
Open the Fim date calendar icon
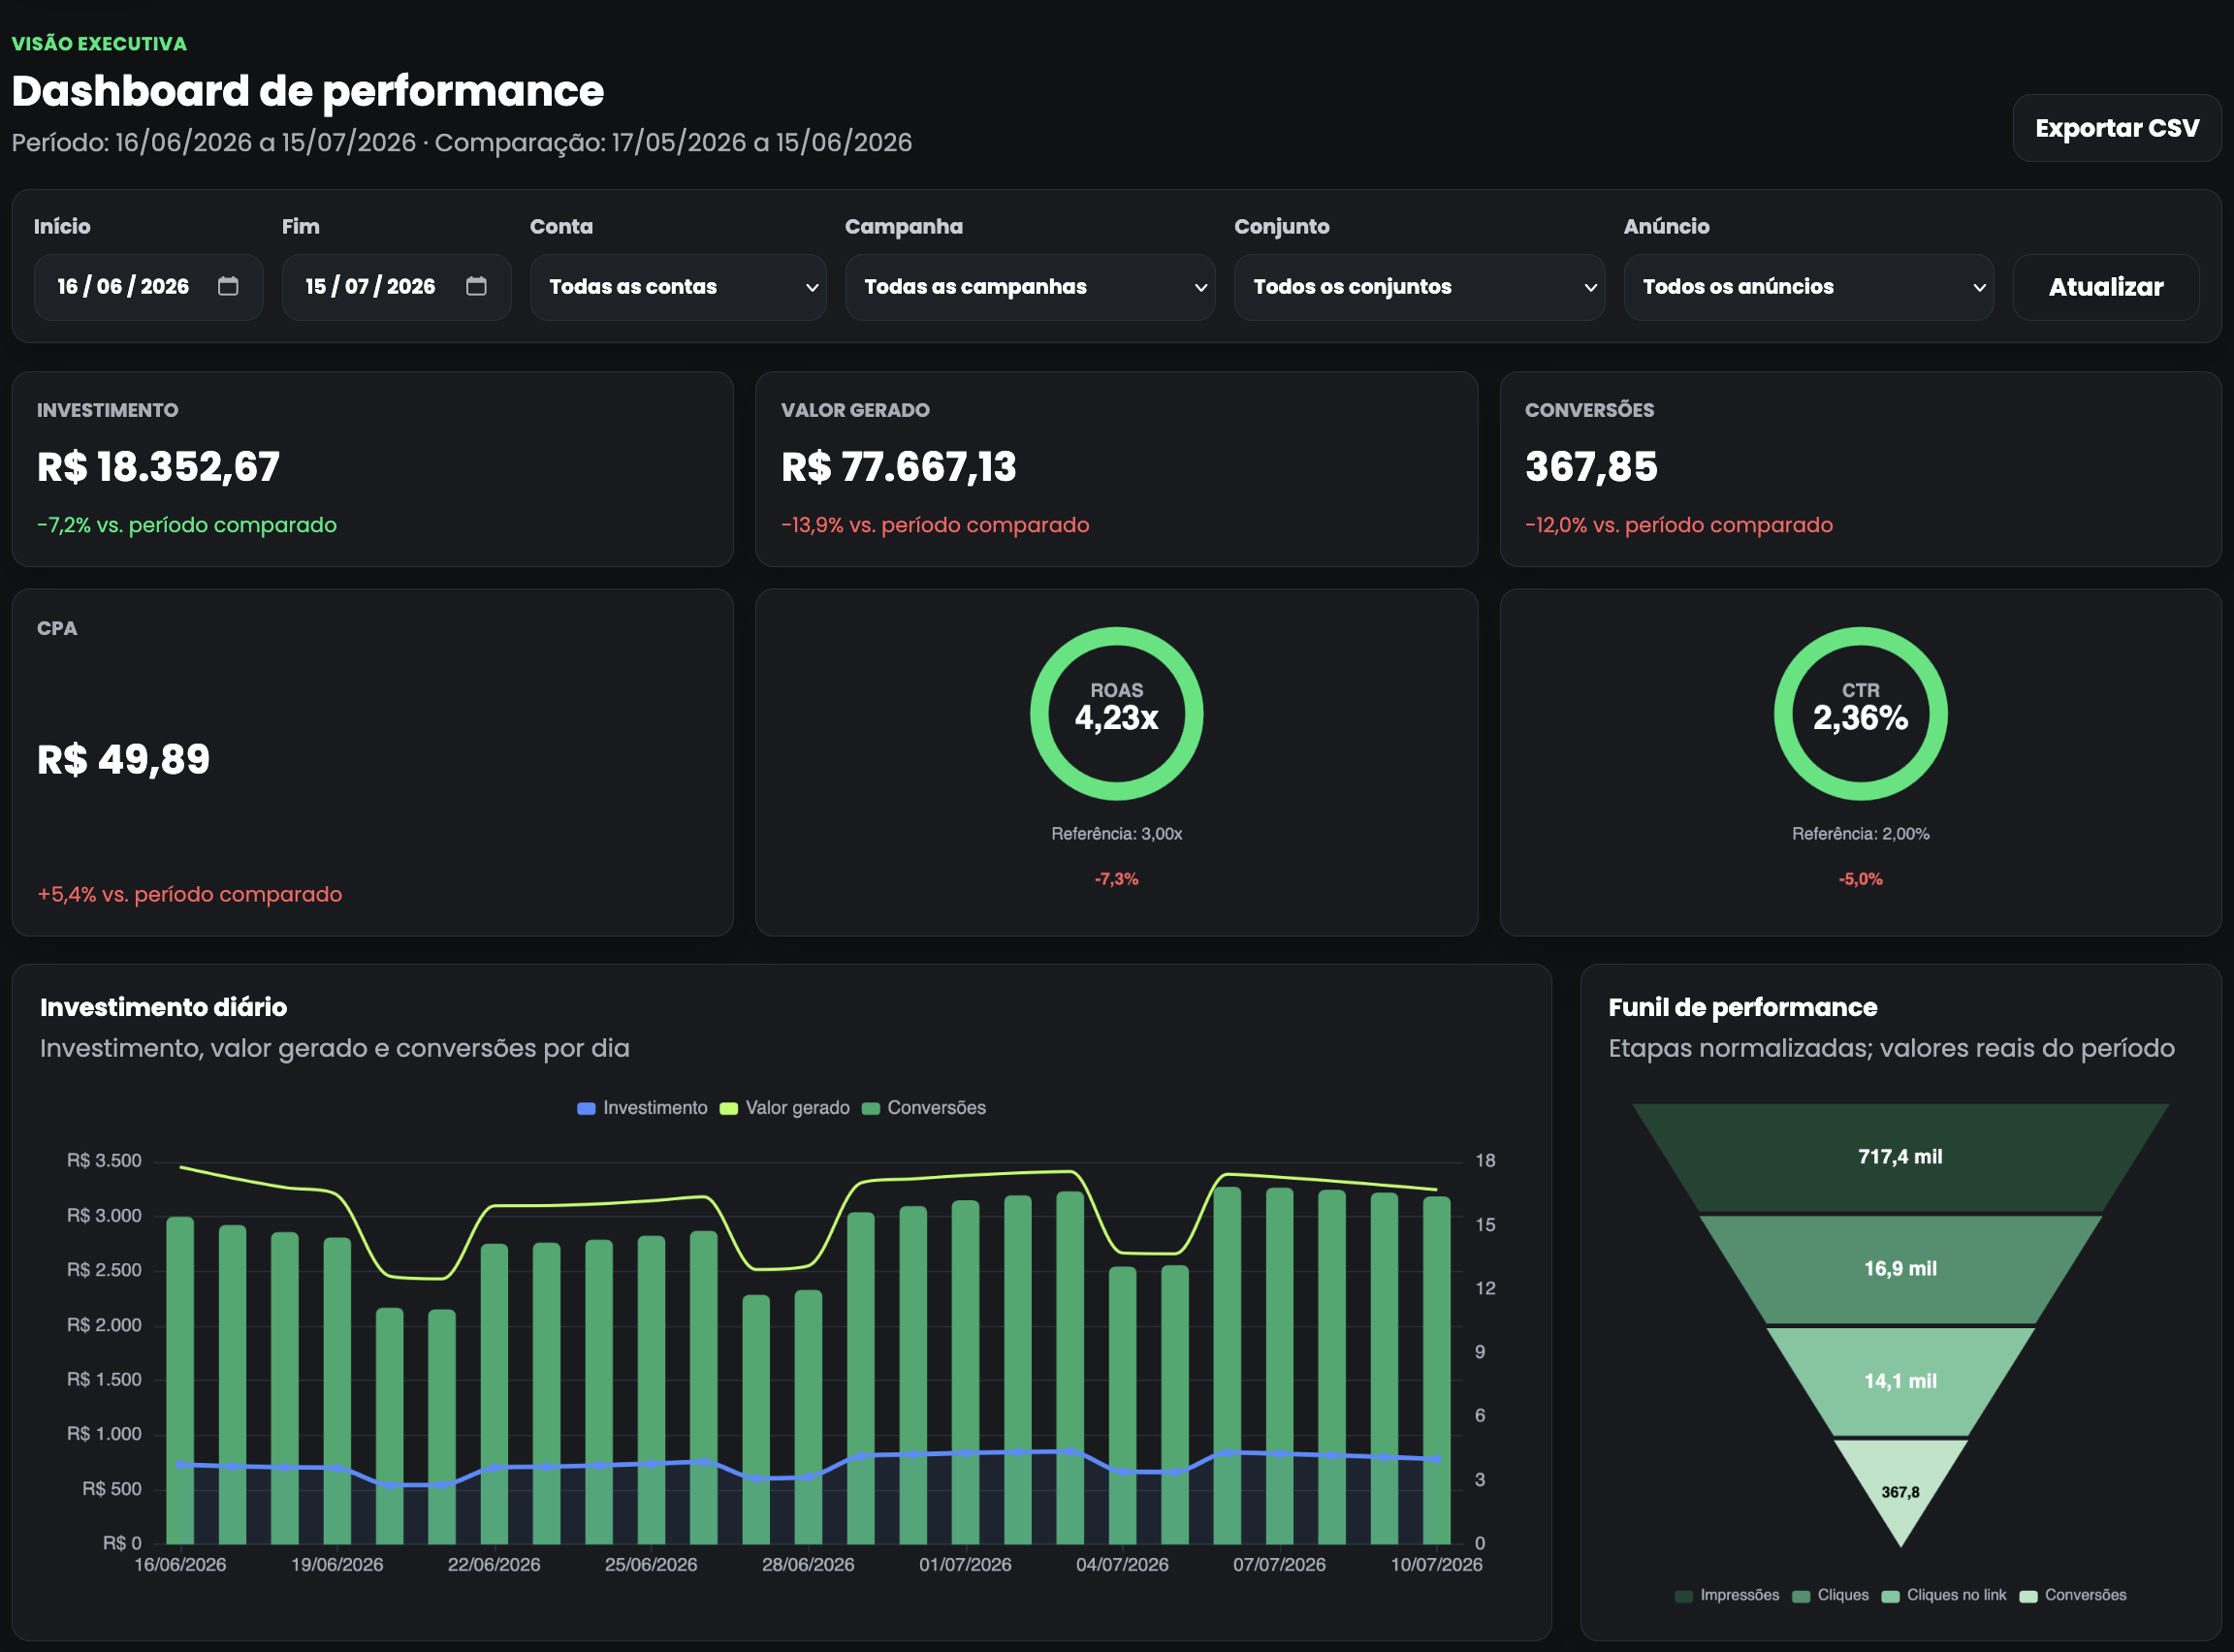point(476,286)
